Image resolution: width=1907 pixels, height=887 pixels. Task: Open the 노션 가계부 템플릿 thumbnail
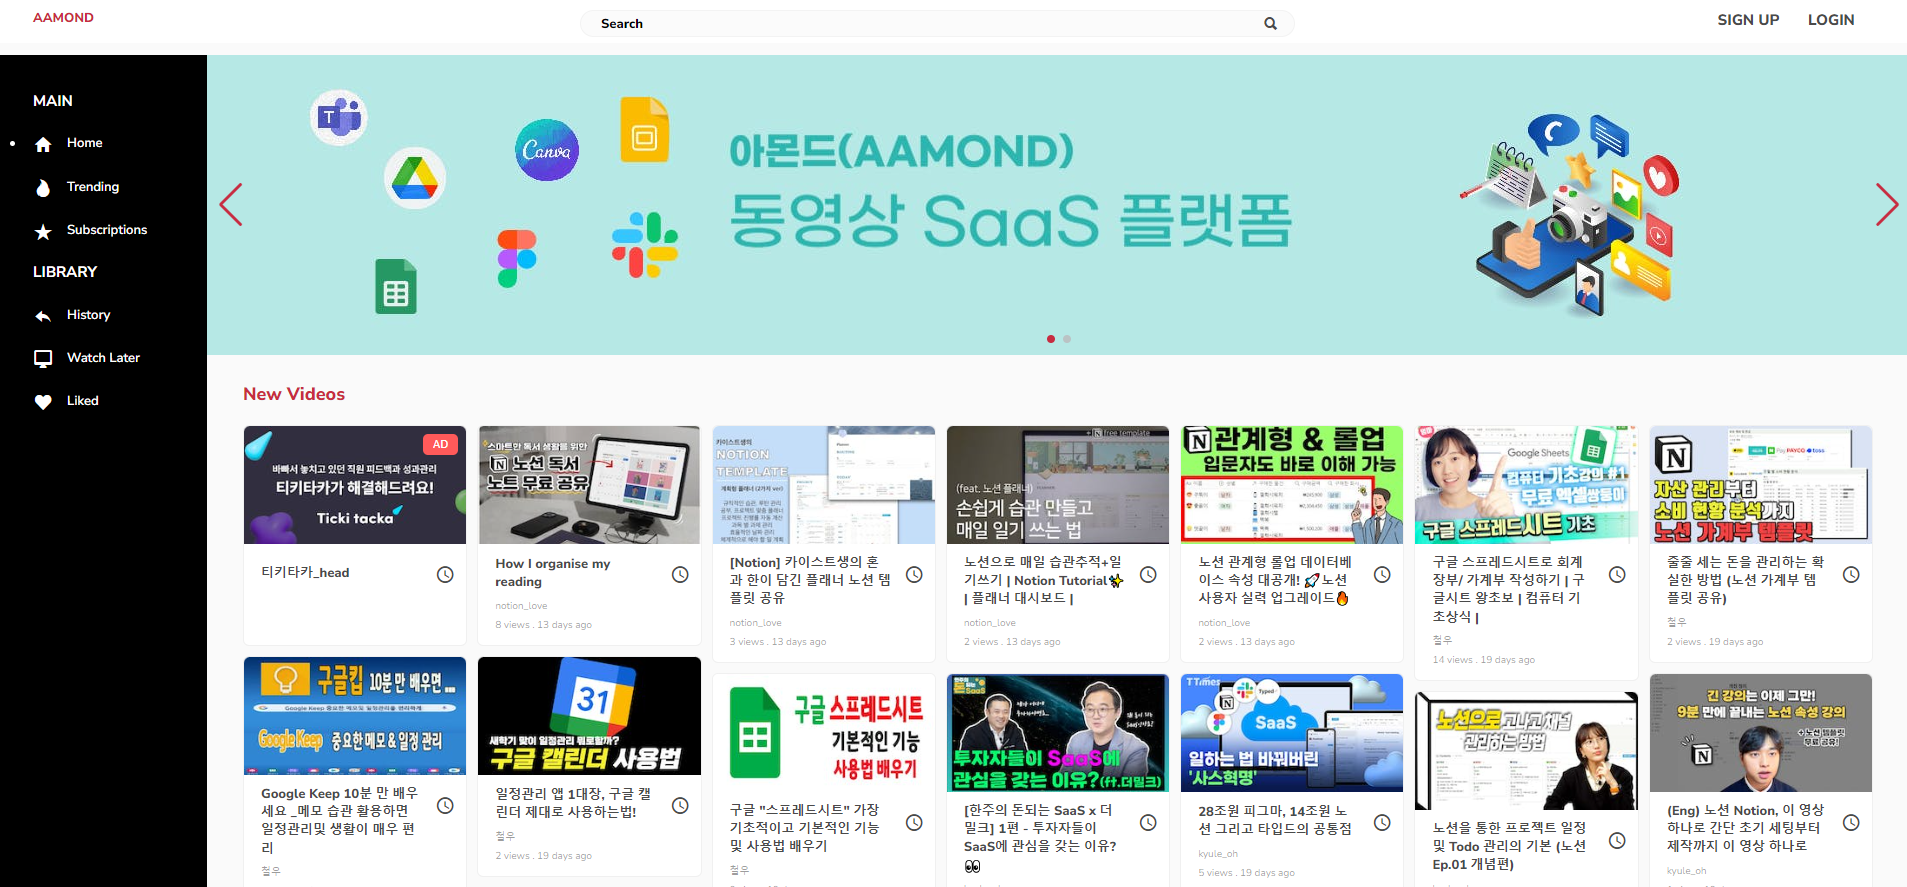[x=1761, y=485]
